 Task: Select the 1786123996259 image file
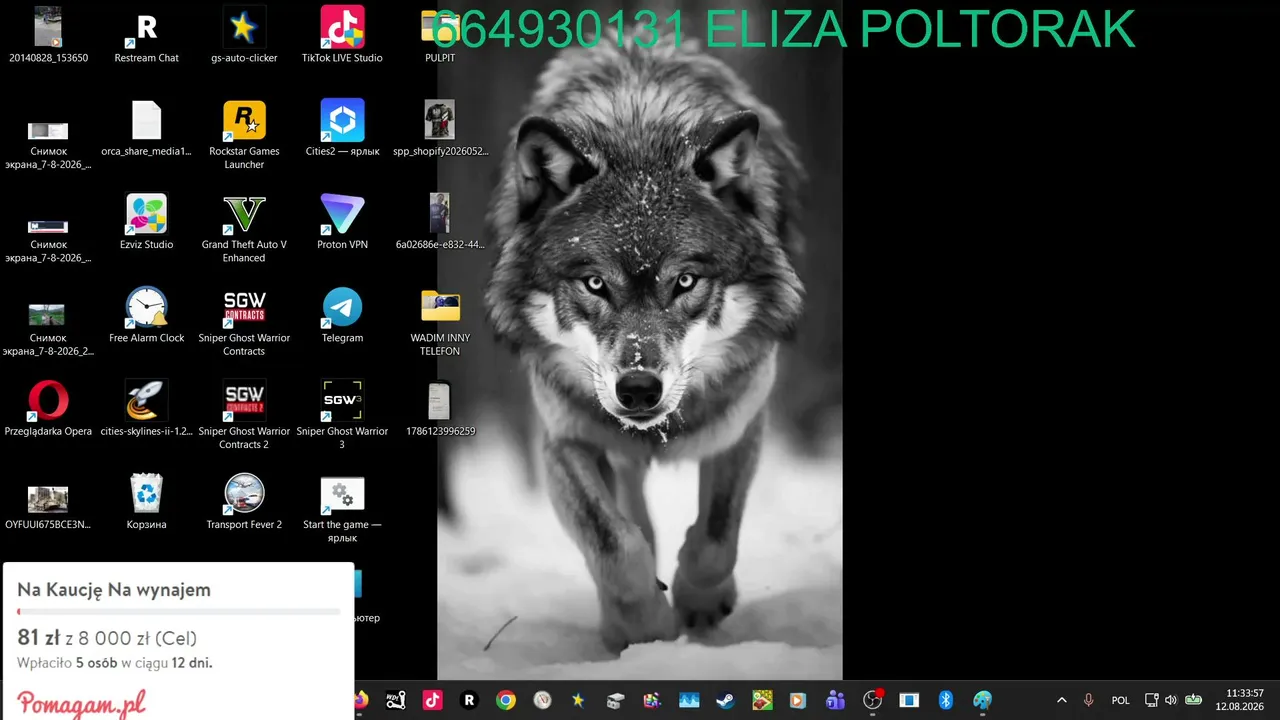point(440,409)
